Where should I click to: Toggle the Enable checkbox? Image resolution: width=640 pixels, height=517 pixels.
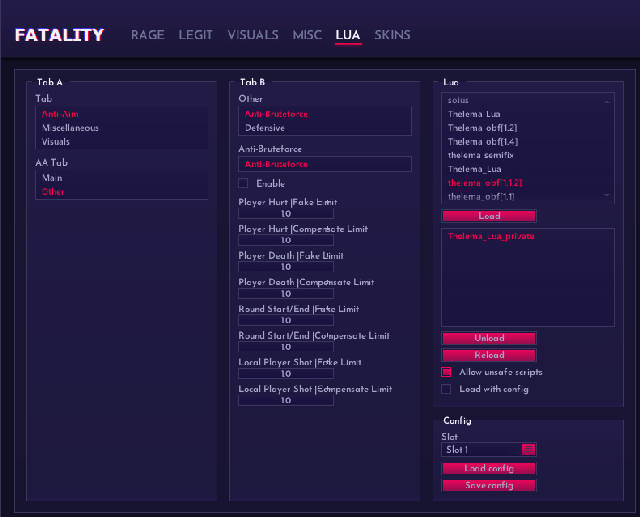click(243, 183)
